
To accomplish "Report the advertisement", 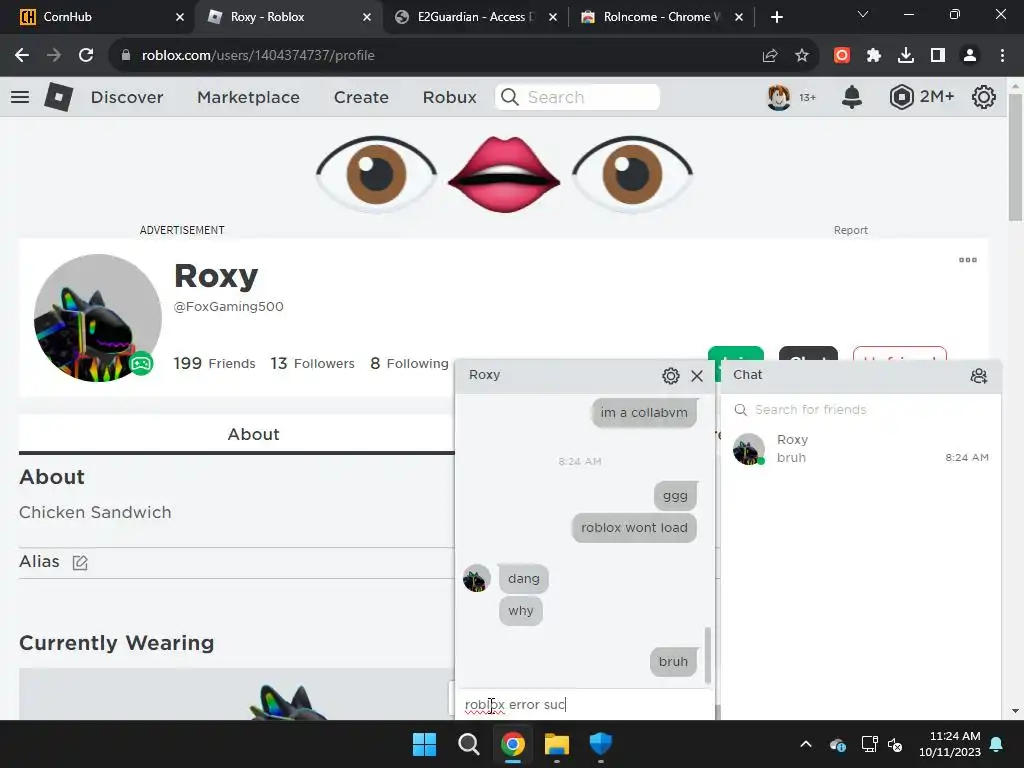I will coord(850,231).
